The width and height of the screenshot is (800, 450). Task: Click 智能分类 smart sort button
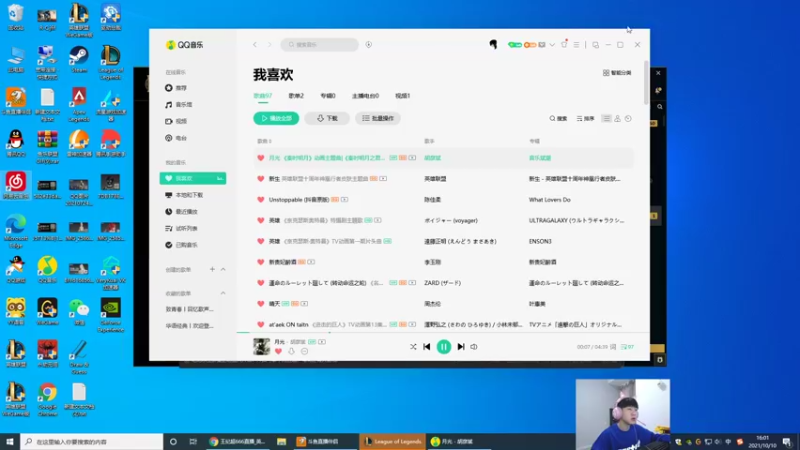[617, 73]
